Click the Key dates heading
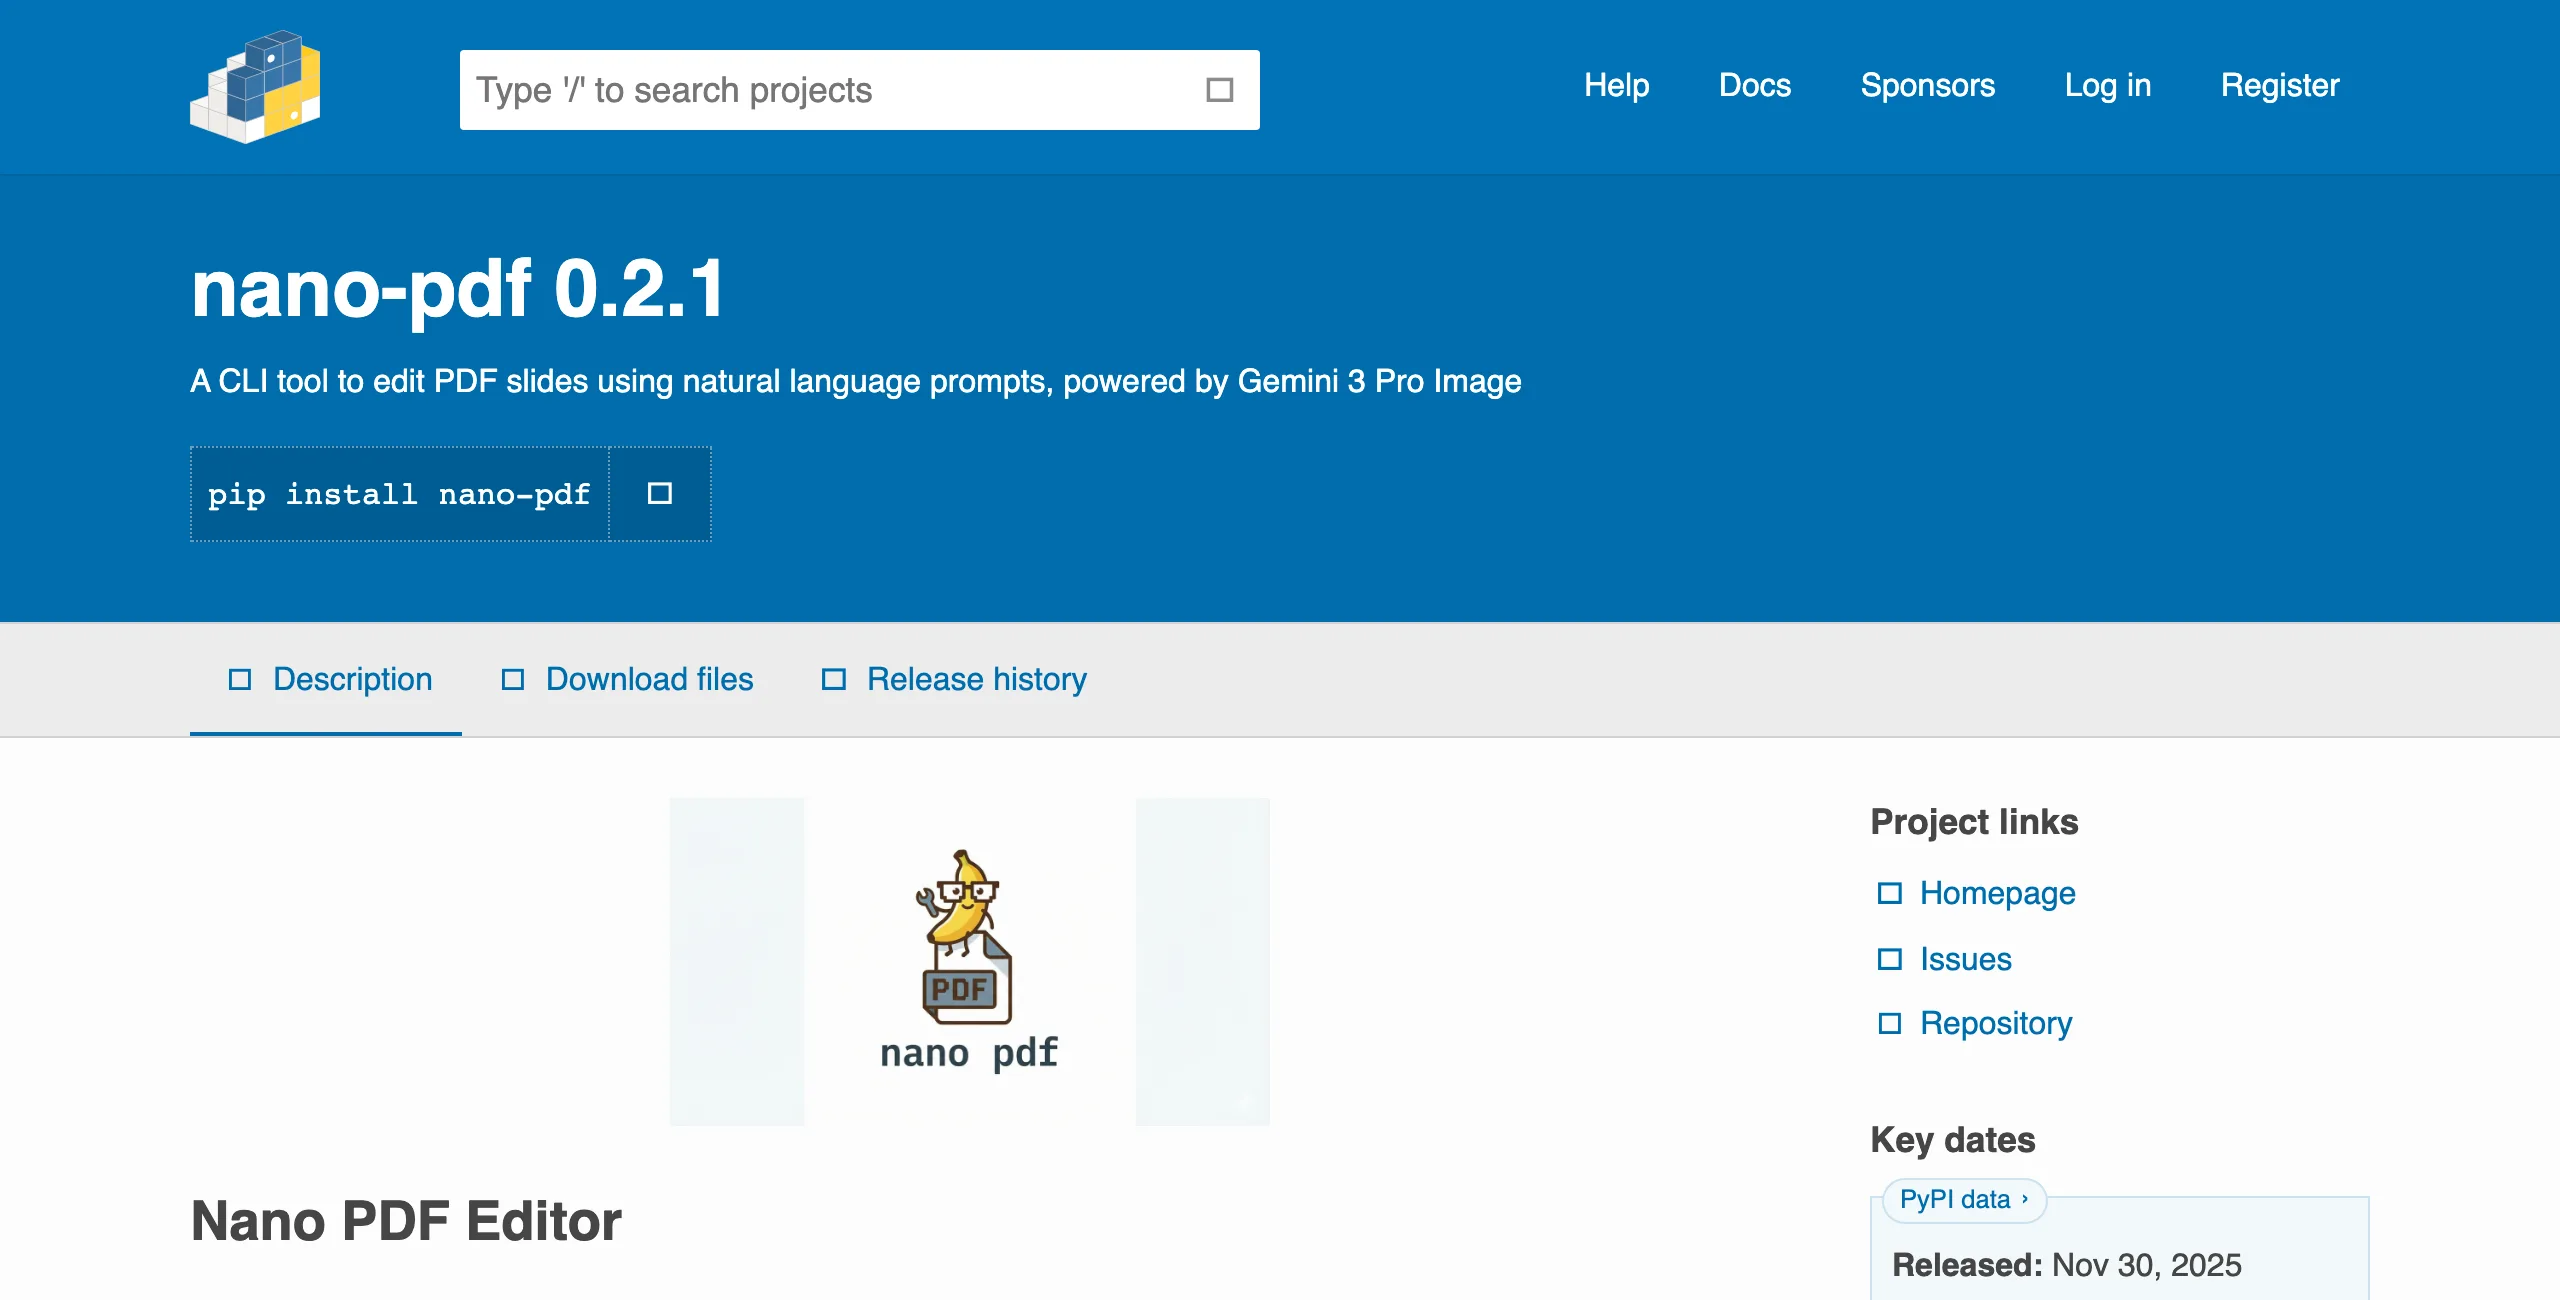This screenshot has height=1300, width=2560. pos(1952,1140)
